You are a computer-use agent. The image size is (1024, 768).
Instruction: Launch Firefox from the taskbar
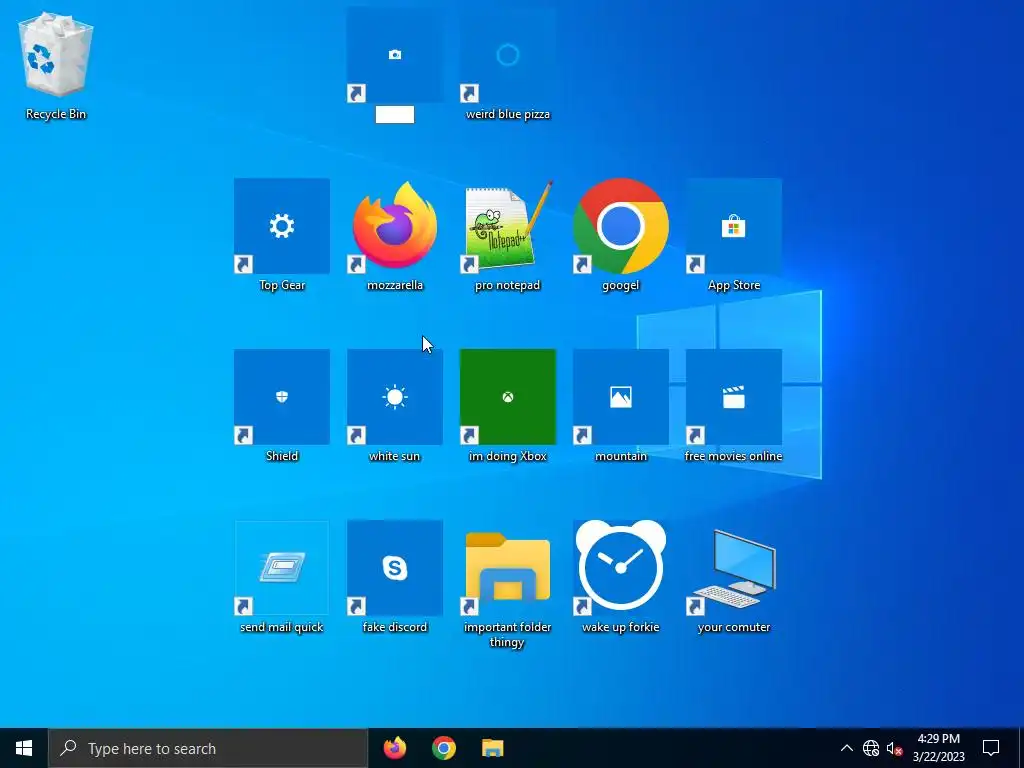[394, 748]
